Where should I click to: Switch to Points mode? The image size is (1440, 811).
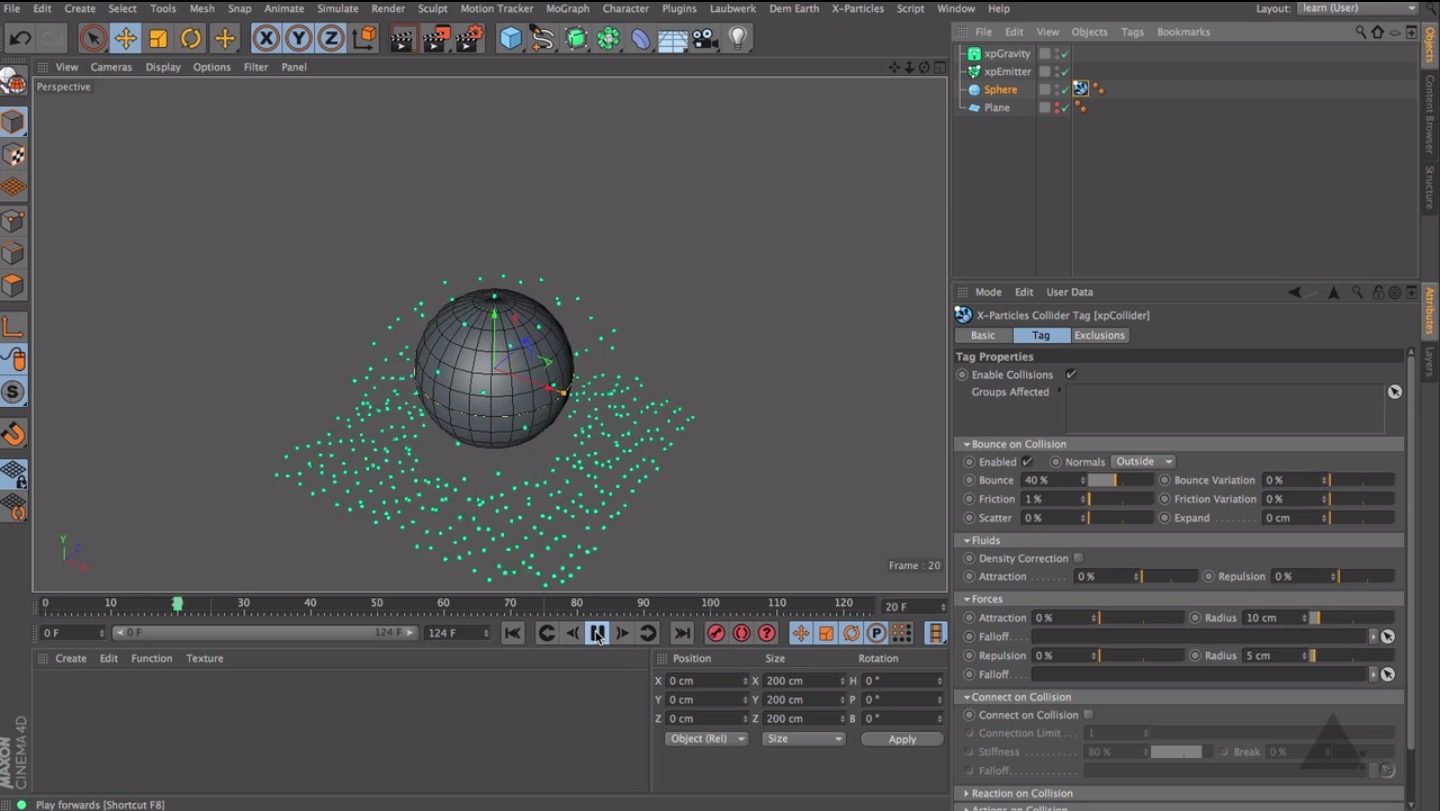13,221
